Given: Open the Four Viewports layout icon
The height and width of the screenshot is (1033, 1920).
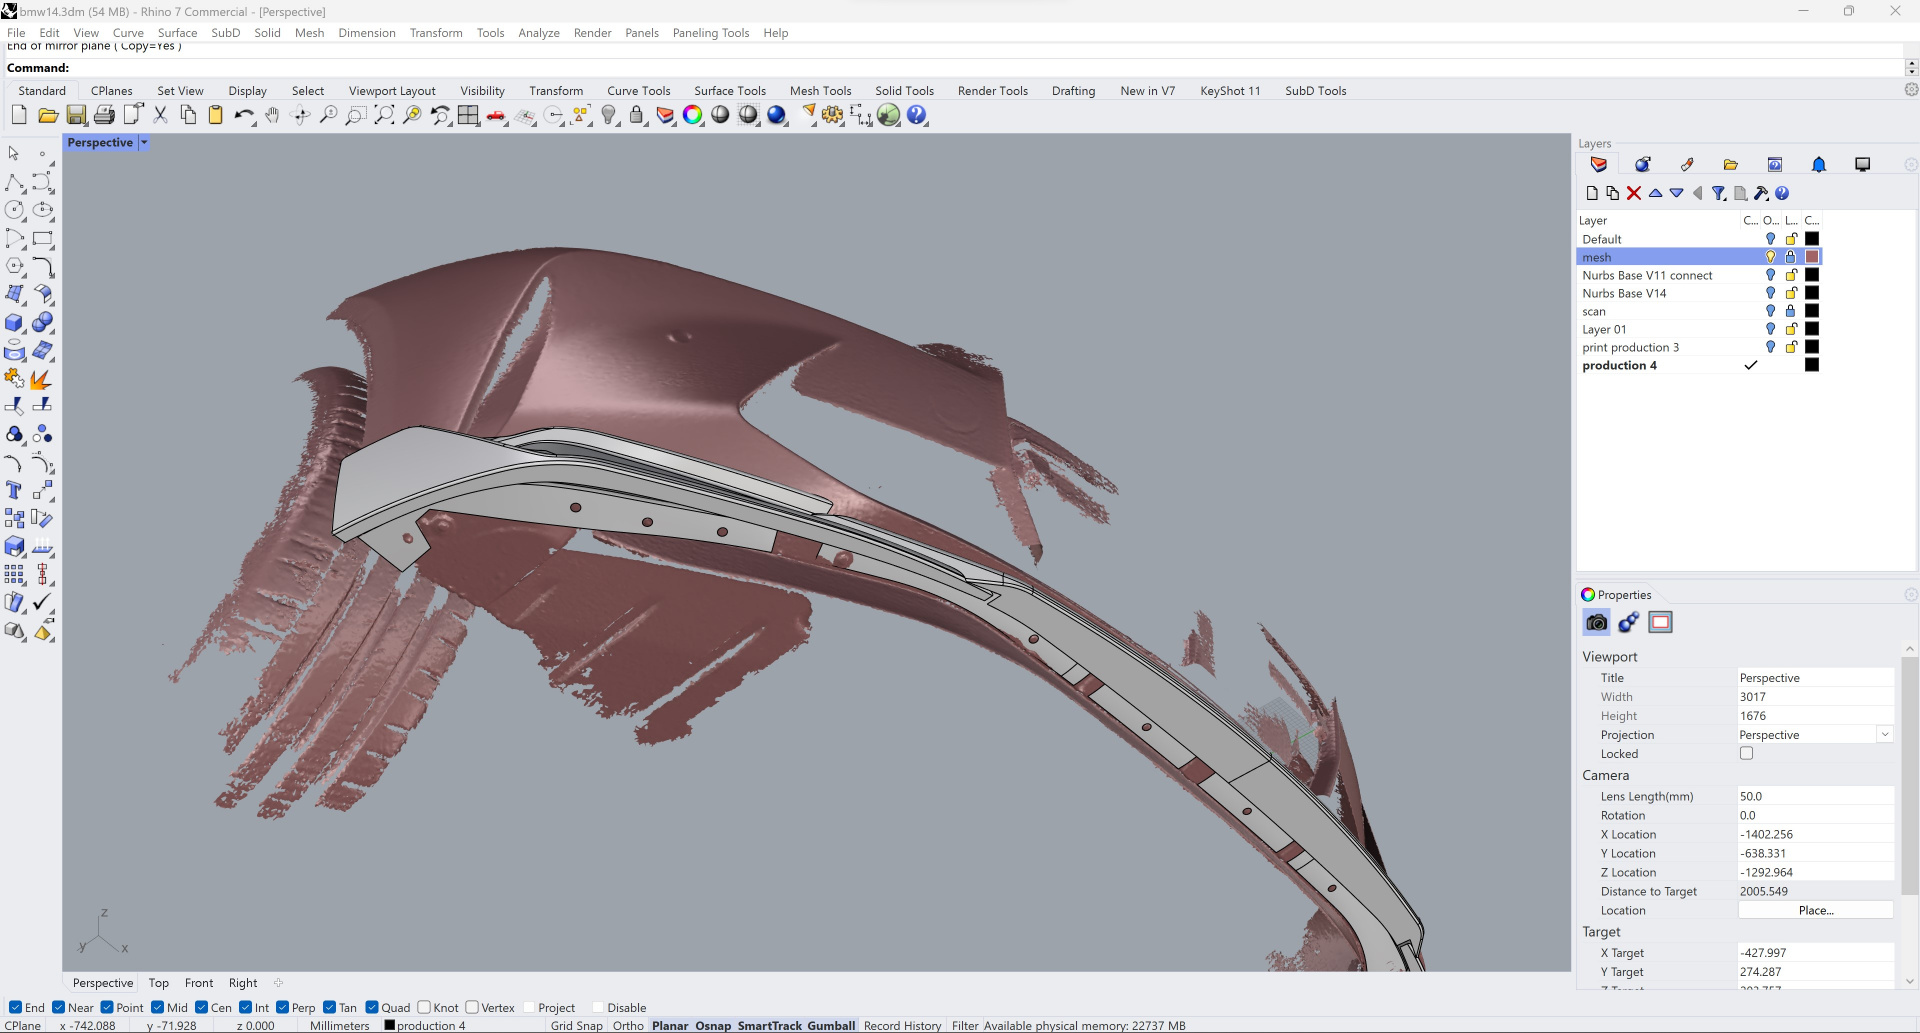Looking at the screenshot, I should pos(468,116).
